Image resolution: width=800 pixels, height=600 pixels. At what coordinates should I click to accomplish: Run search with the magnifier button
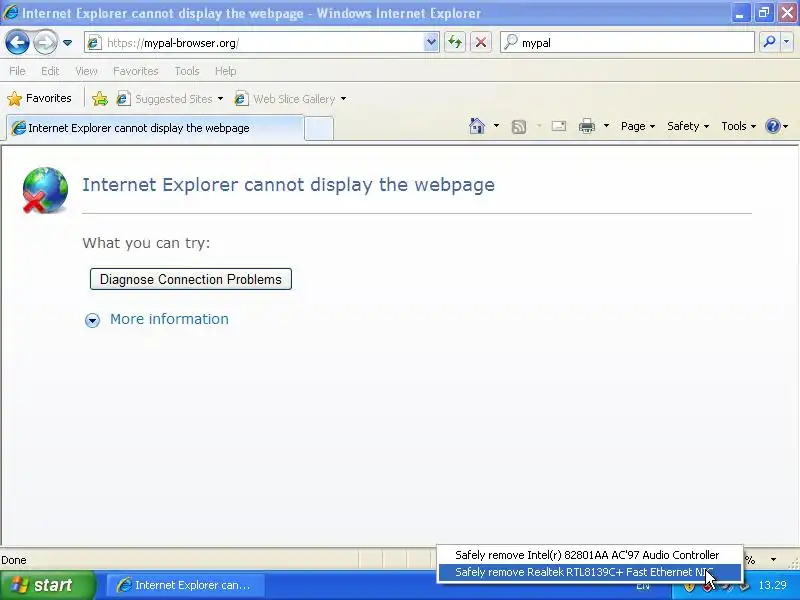point(769,42)
